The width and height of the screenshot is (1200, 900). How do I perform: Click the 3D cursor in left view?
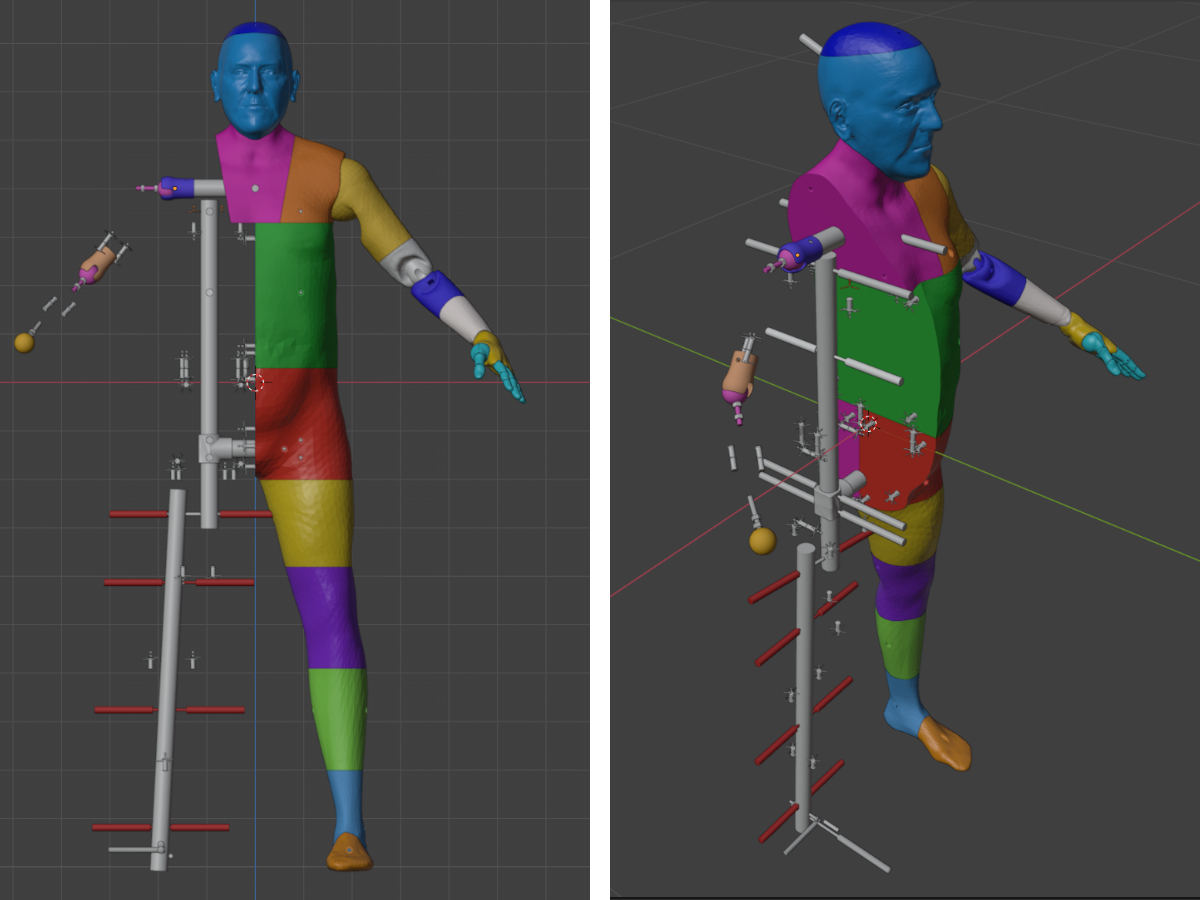[254, 382]
